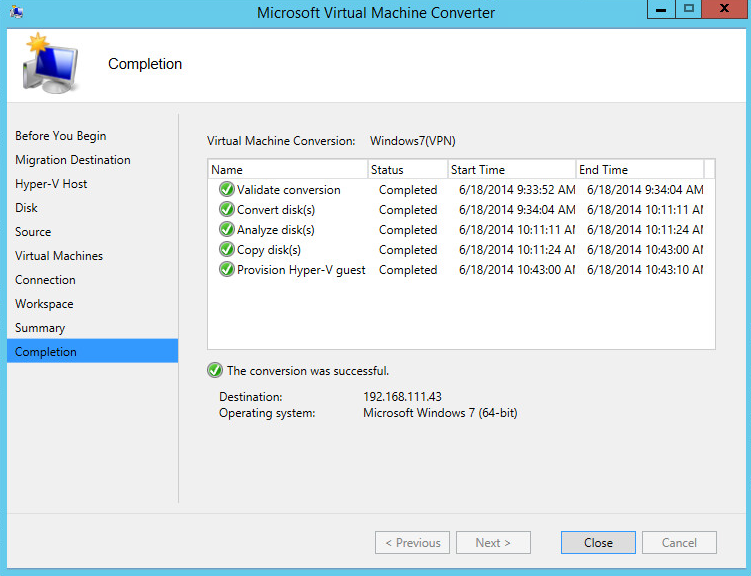Click the Microsoft Windows 7 (64-bit) value
This screenshot has height=576, width=751.
(x=440, y=413)
